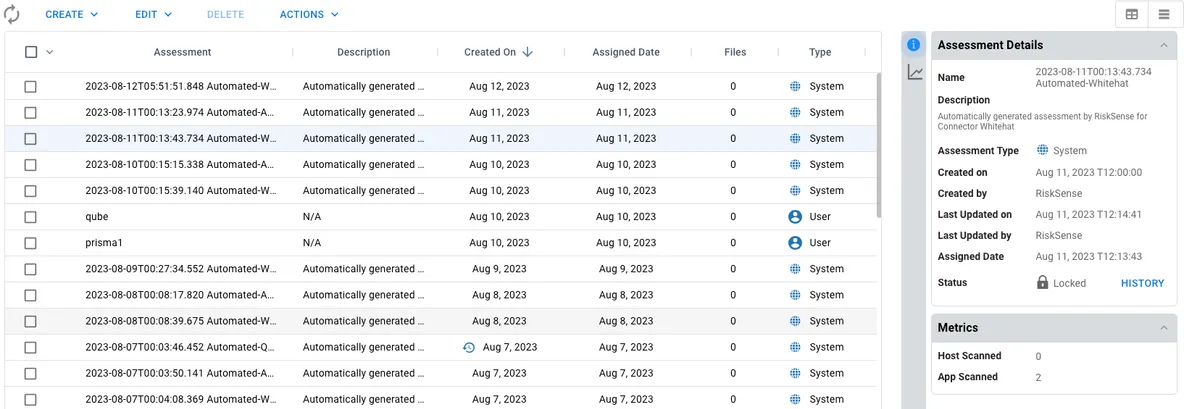Image resolution: width=1184 pixels, height=409 pixels.
Task: Click Created On date Aug 12, 2023
Action: [x=499, y=87]
